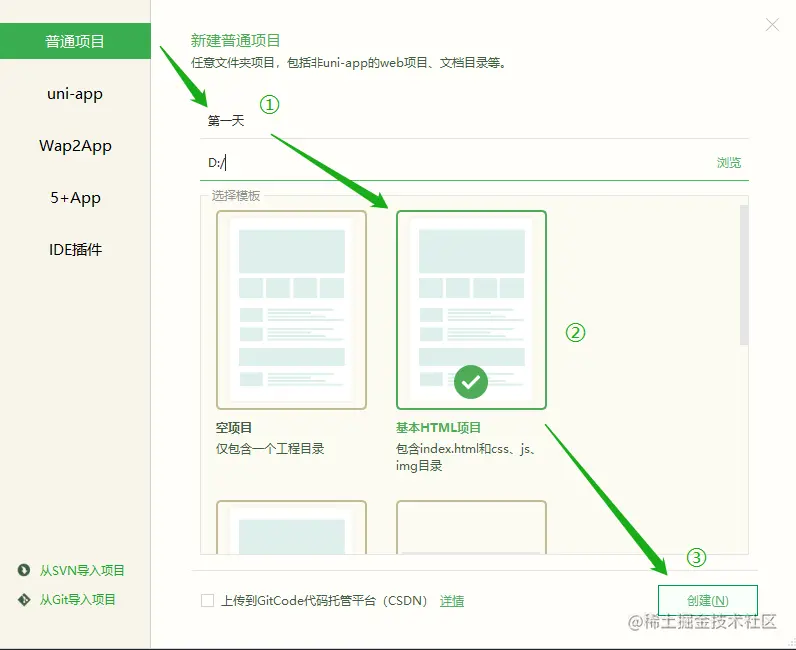Close the new project dialog

[772, 24]
